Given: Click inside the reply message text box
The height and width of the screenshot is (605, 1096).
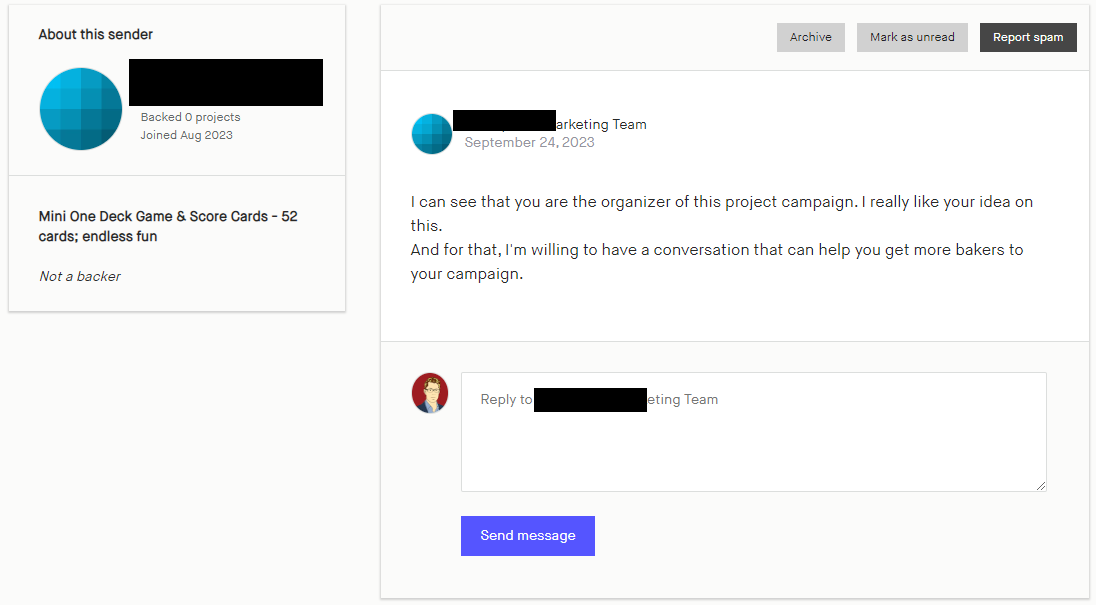Looking at the screenshot, I should 753,431.
